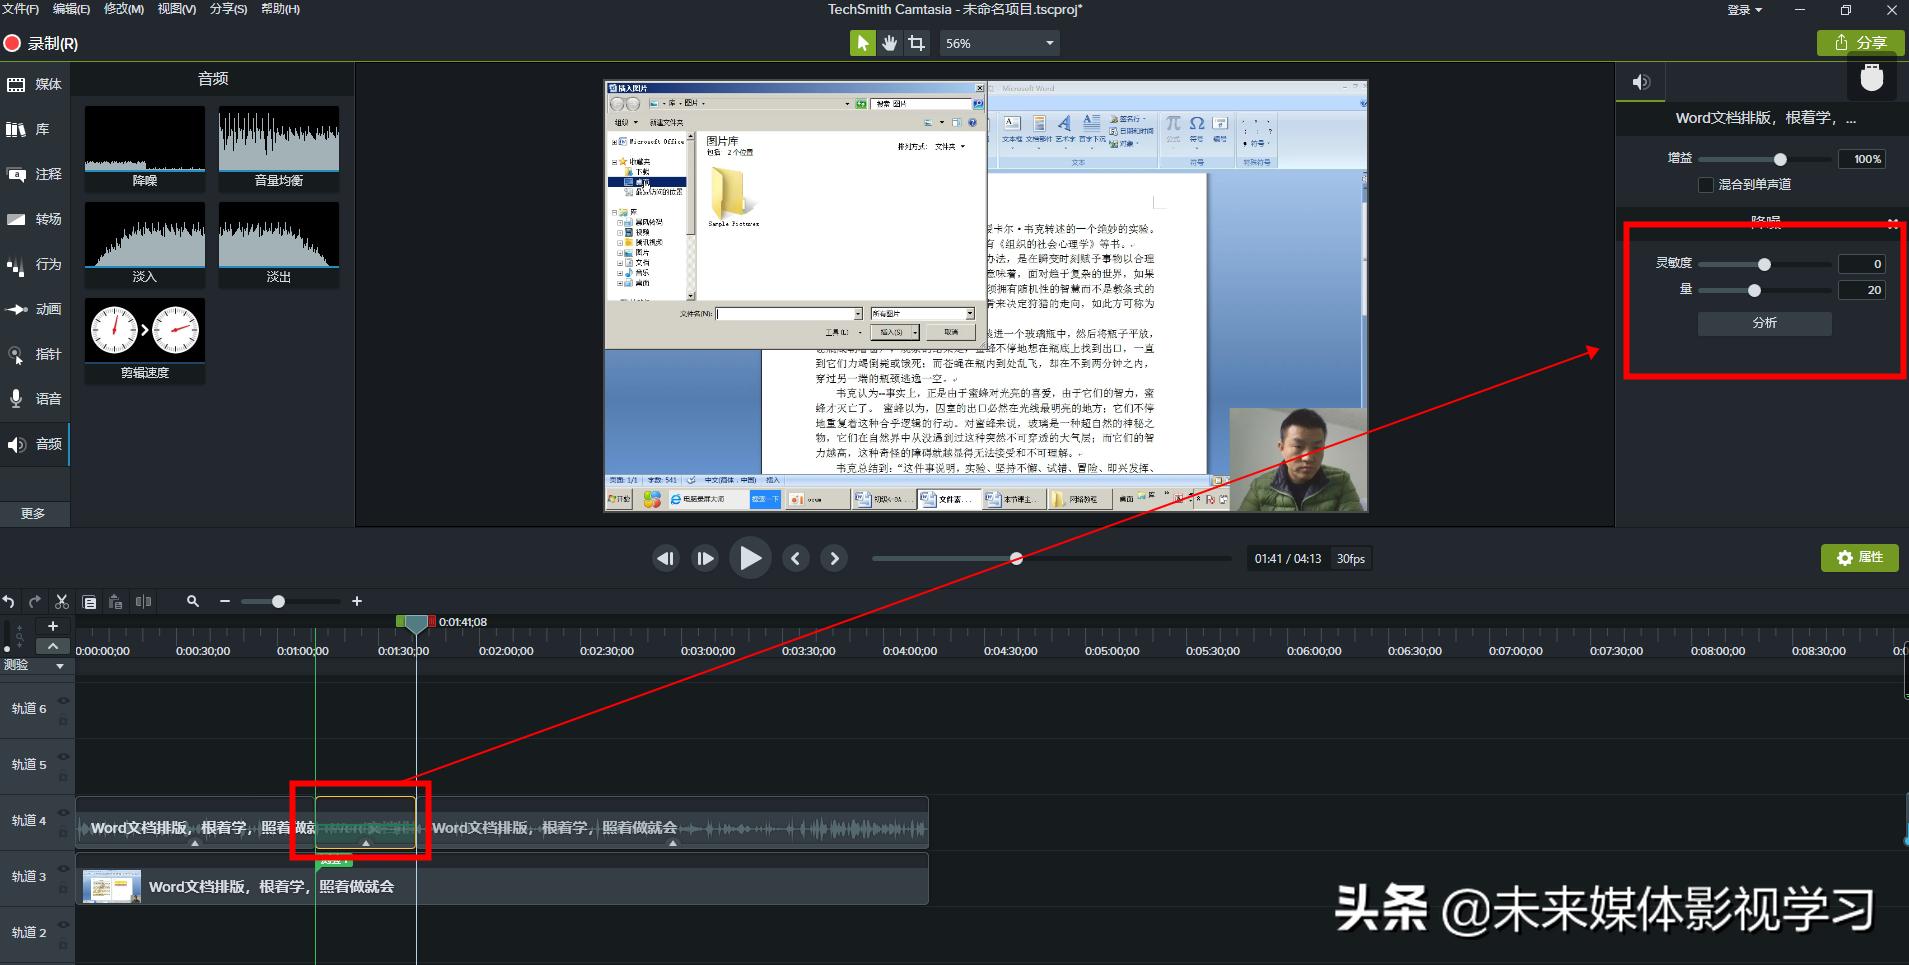The height and width of the screenshot is (965, 1909).
Task: Open the 编辑(E) menu
Action: click(x=71, y=9)
